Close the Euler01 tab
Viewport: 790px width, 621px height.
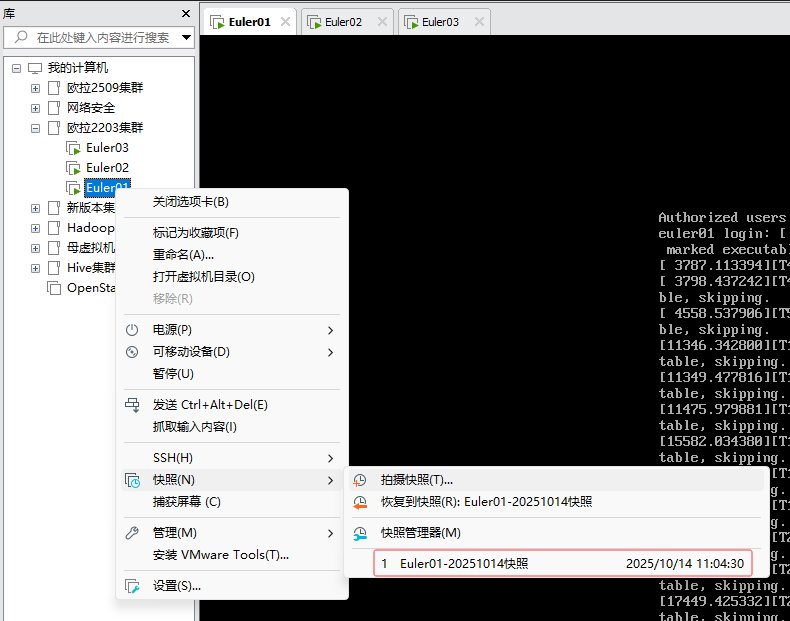[286, 22]
